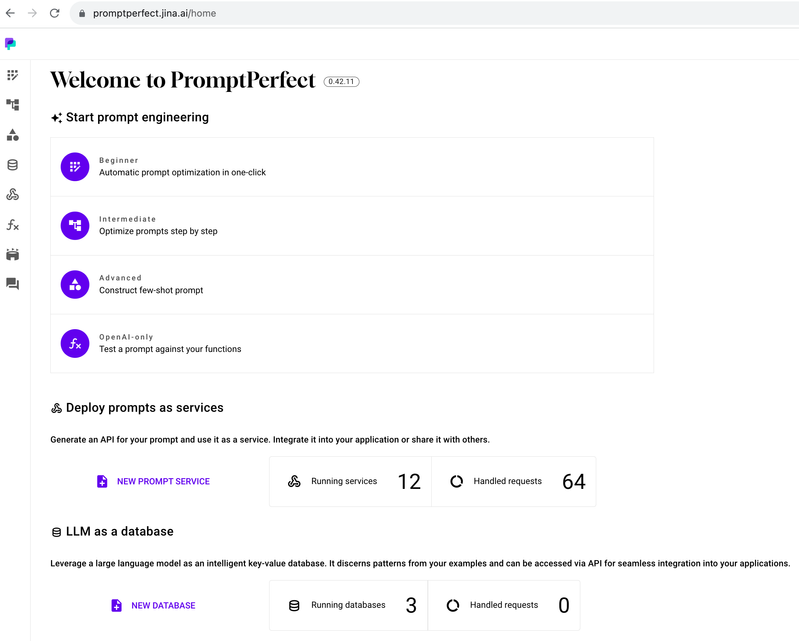Choose Advanced construct few-shot prompt

click(352, 285)
